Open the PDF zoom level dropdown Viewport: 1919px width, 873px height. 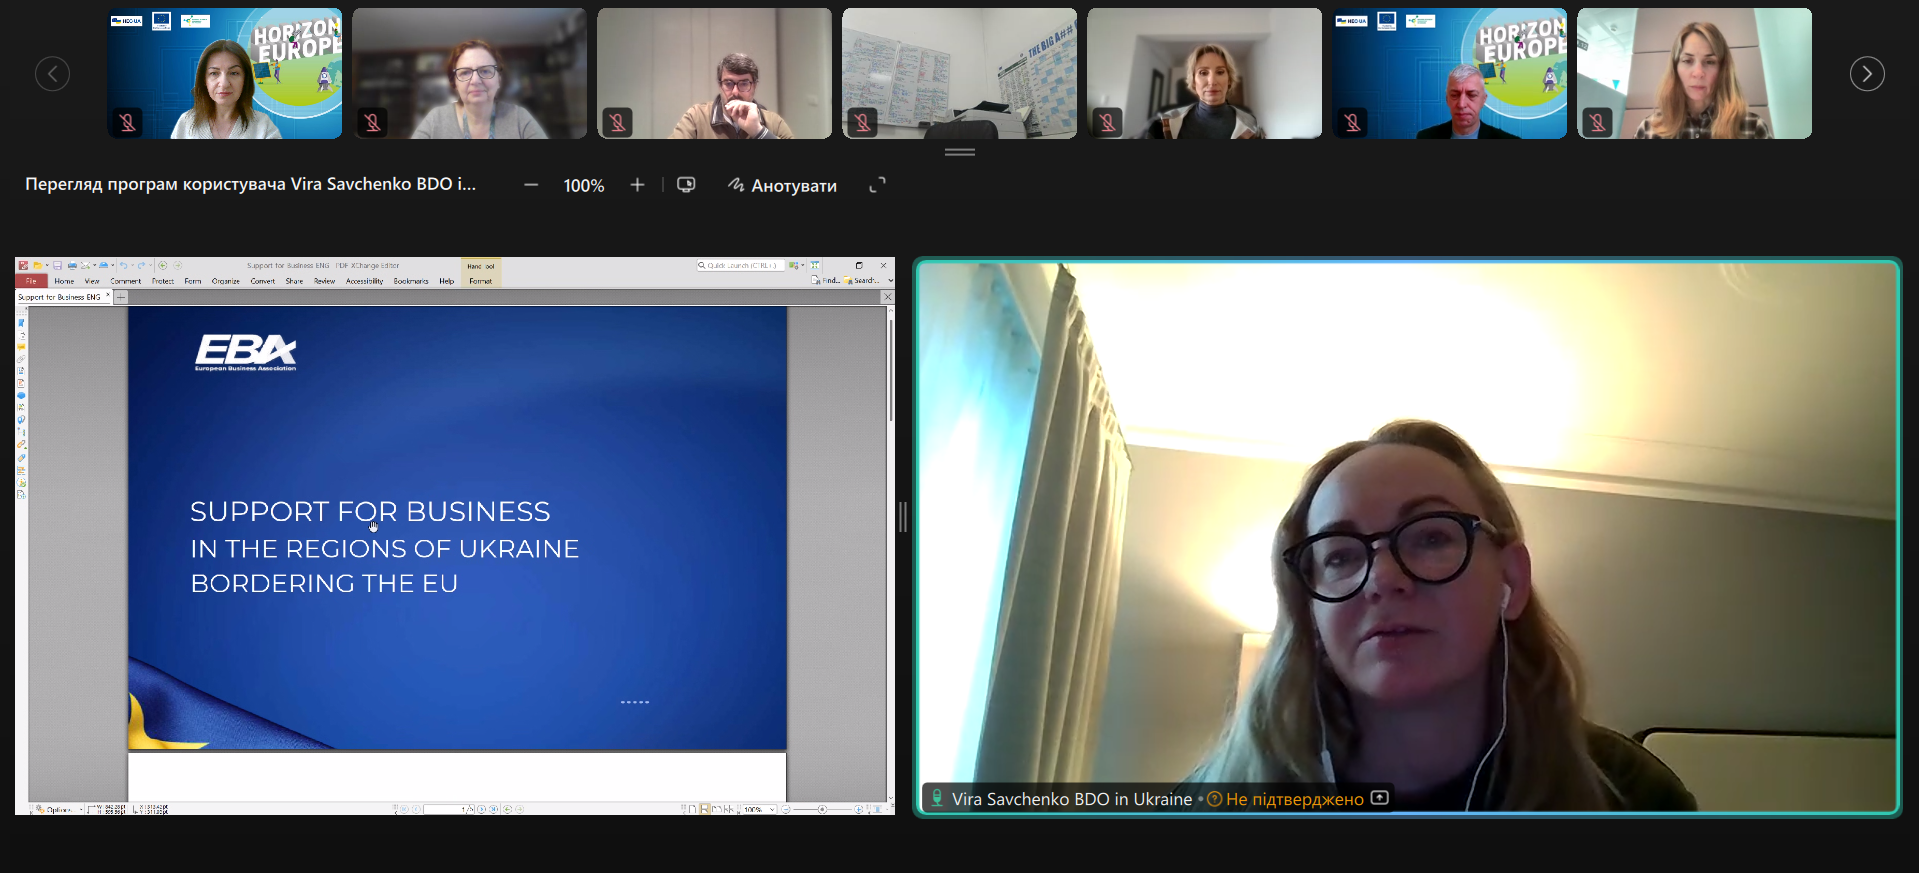[x=772, y=809]
